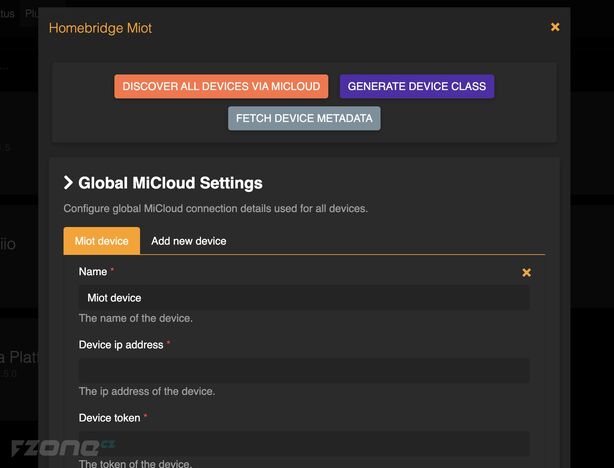The image size is (614, 468).
Task: Click the Device token label
Action: point(109,417)
